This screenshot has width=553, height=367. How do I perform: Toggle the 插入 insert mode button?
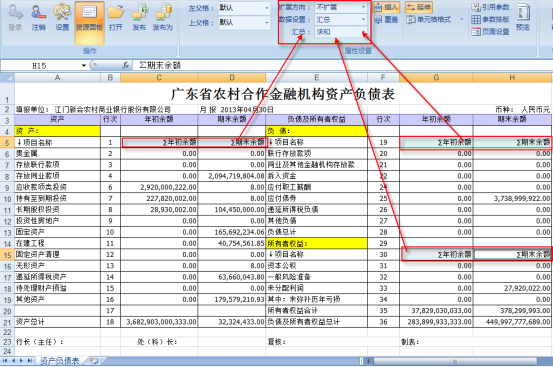click(386, 7)
